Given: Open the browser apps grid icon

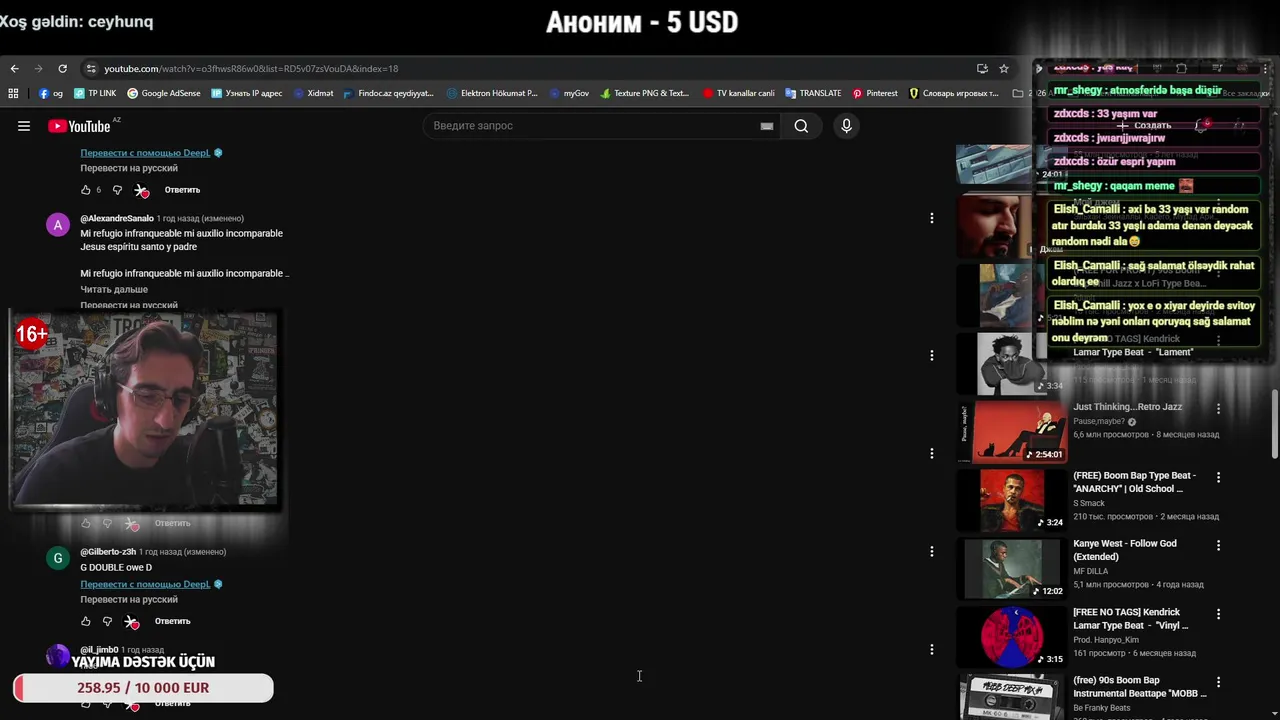Looking at the screenshot, I should [x=13, y=93].
